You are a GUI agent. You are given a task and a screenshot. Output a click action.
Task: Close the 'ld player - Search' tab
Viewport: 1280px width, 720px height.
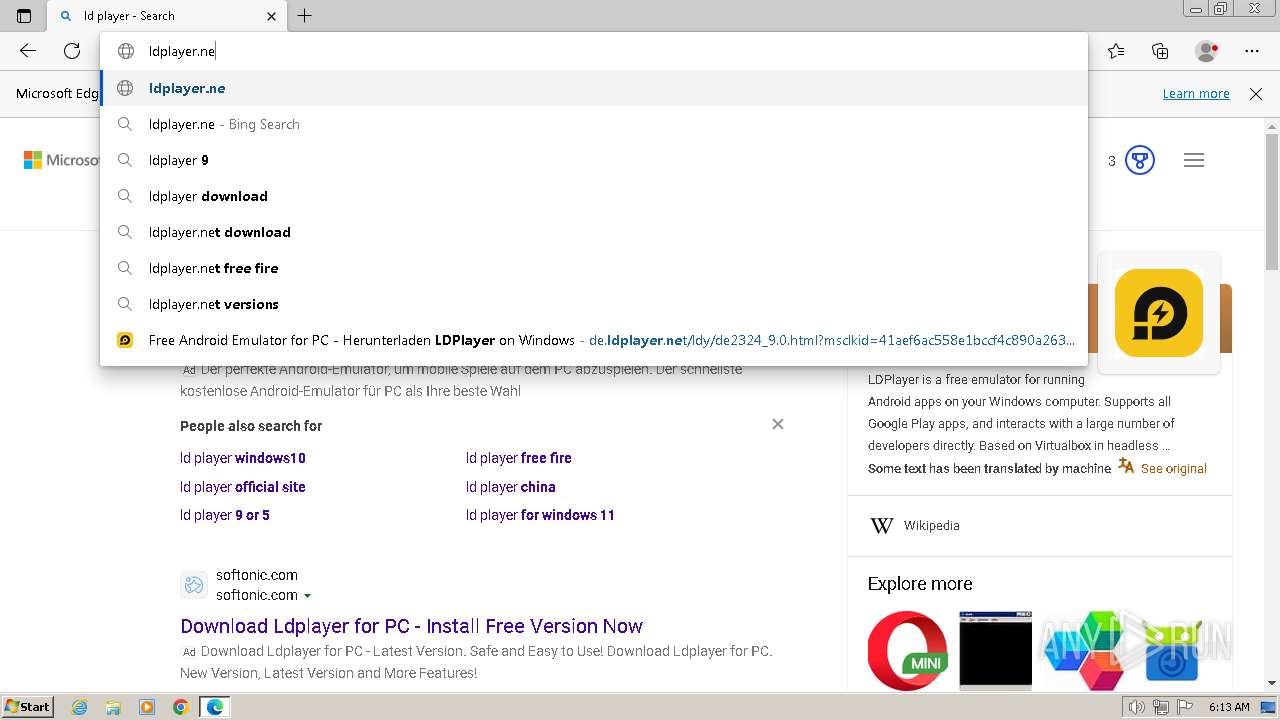(x=272, y=16)
